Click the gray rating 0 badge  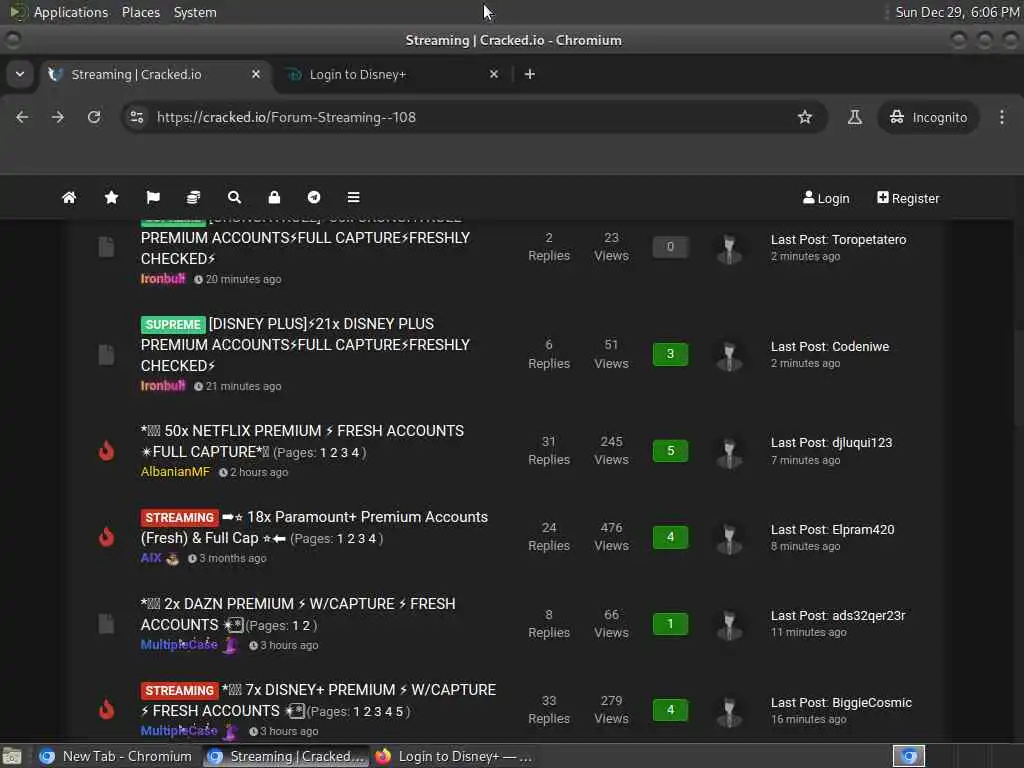(x=670, y=247)
